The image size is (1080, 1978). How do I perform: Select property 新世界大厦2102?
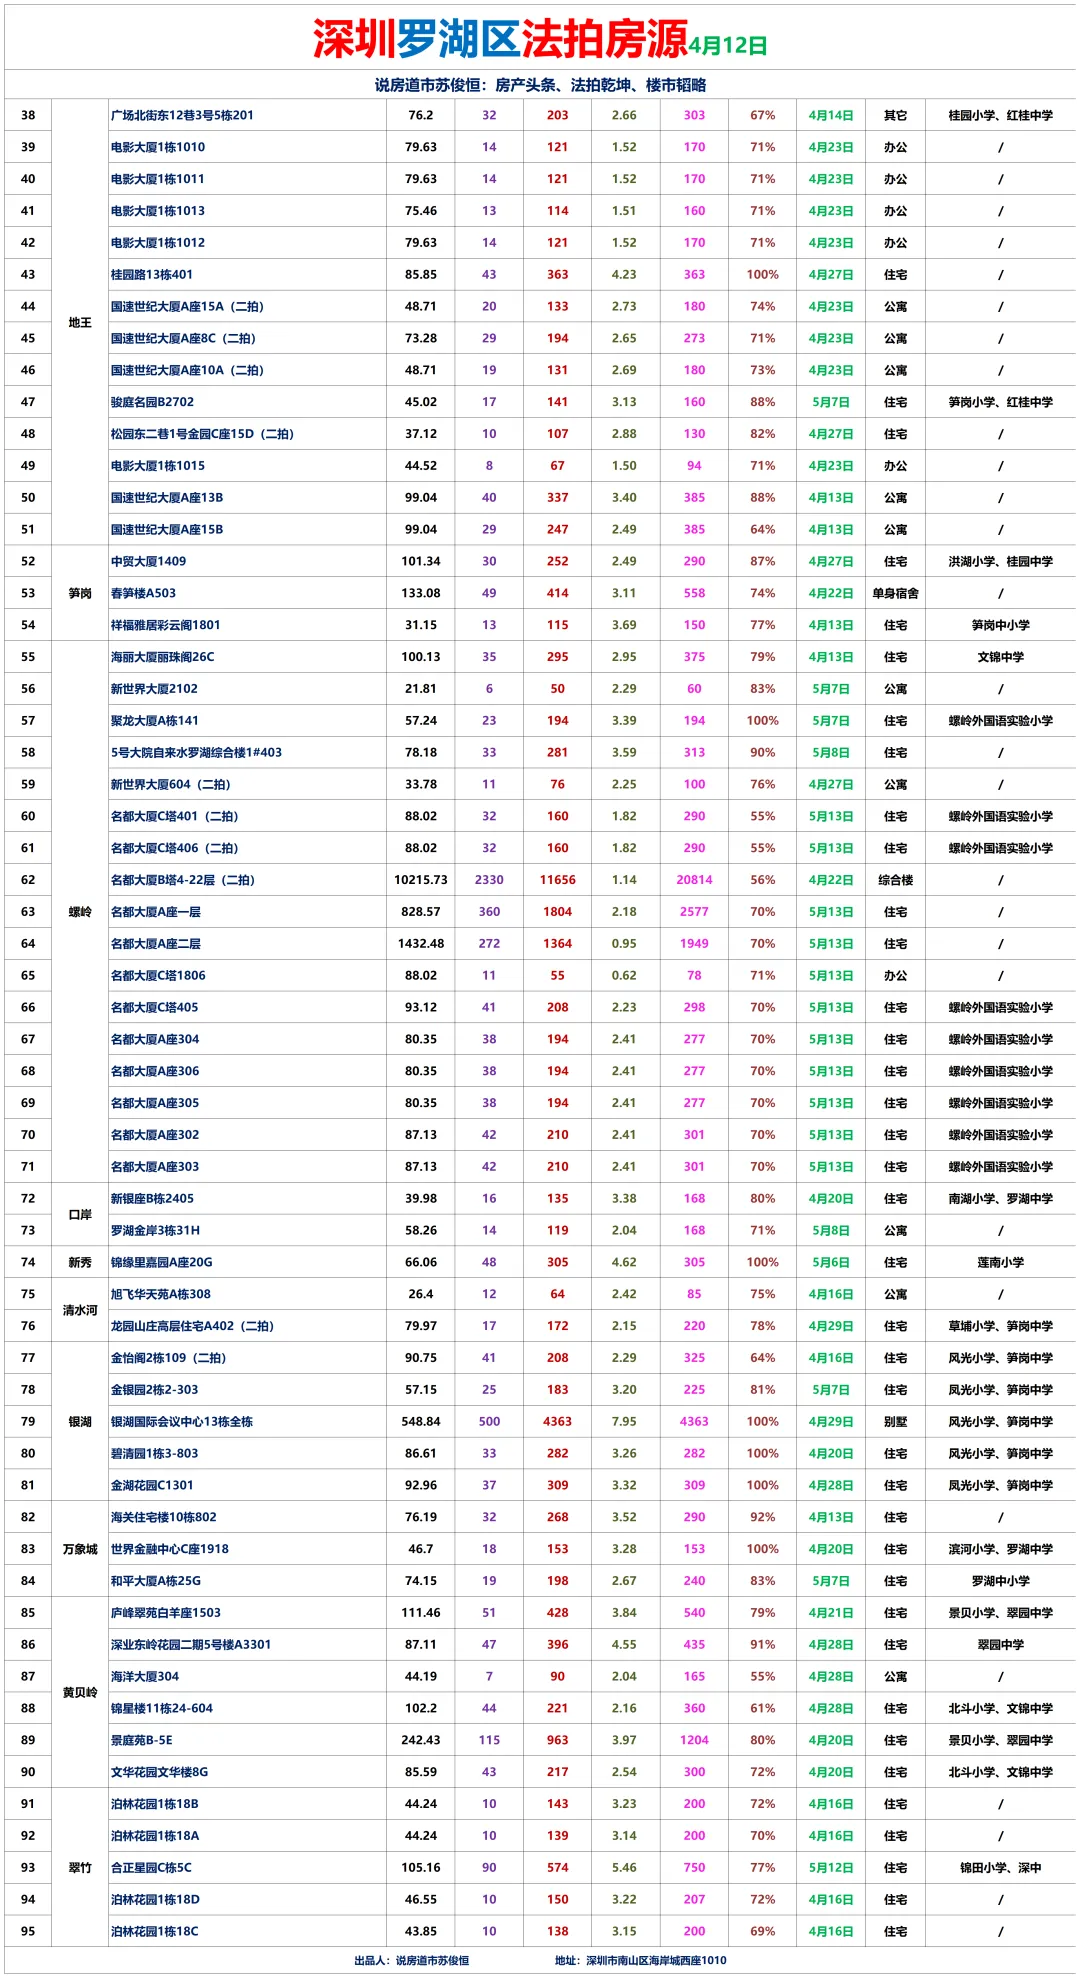coord(154,689)
